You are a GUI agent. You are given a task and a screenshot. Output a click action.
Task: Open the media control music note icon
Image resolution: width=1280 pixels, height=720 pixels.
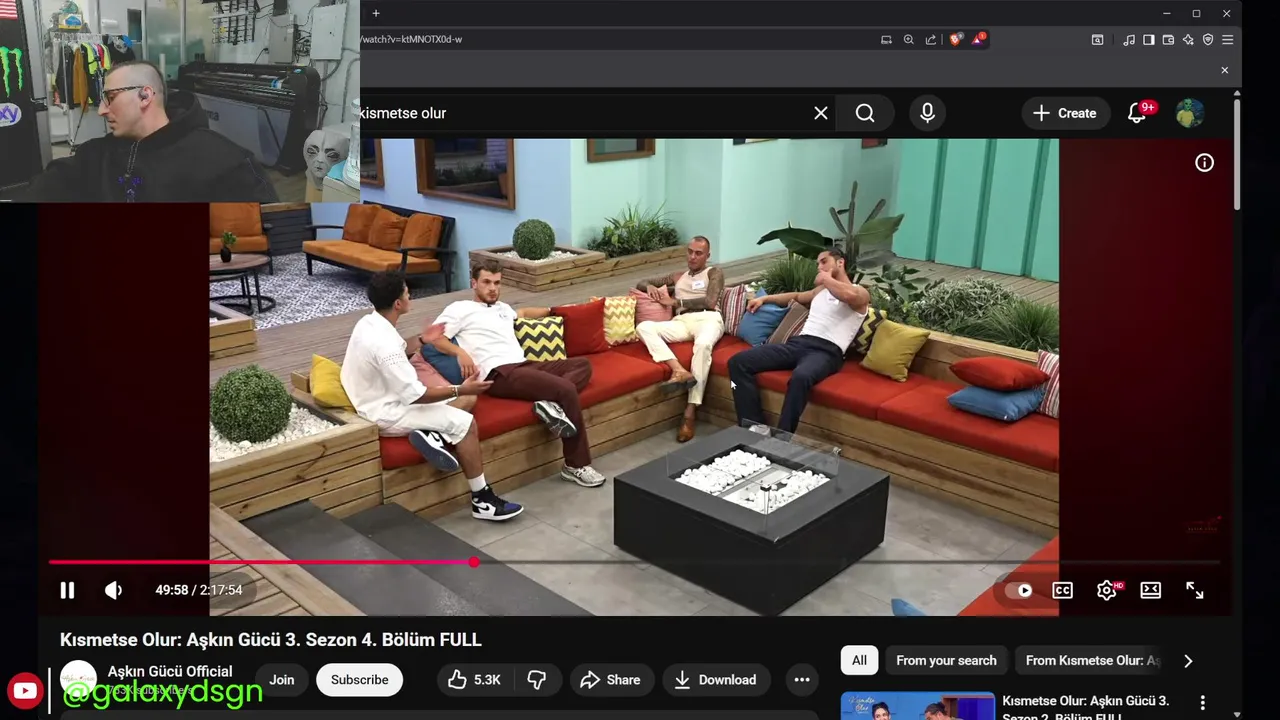click(x=1129, y=39)
